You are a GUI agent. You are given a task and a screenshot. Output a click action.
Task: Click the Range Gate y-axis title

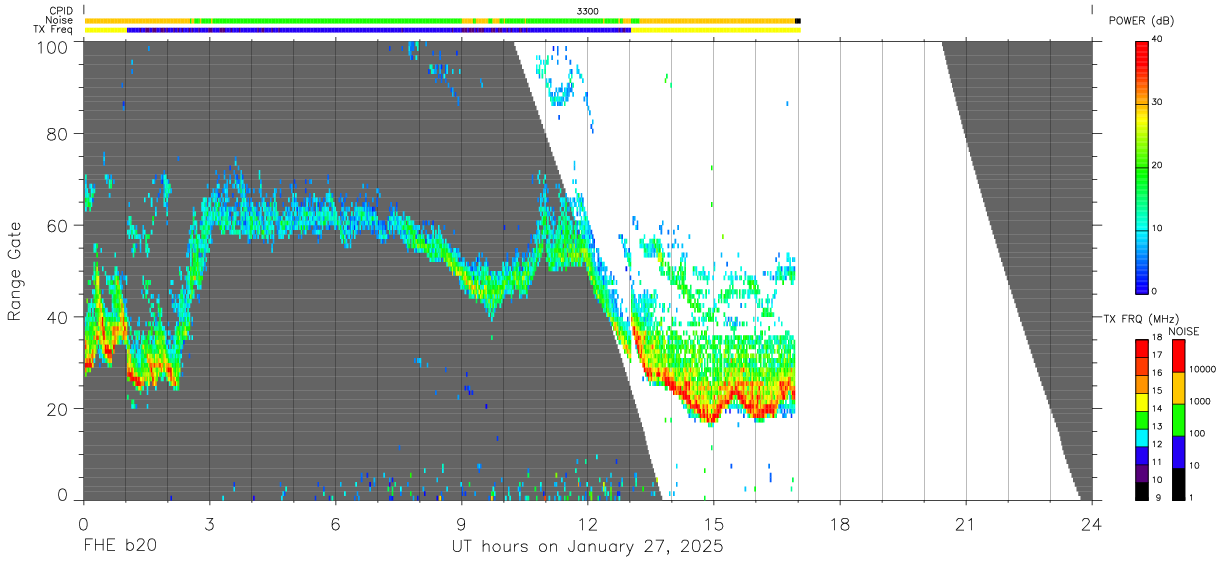click(15, 271)
